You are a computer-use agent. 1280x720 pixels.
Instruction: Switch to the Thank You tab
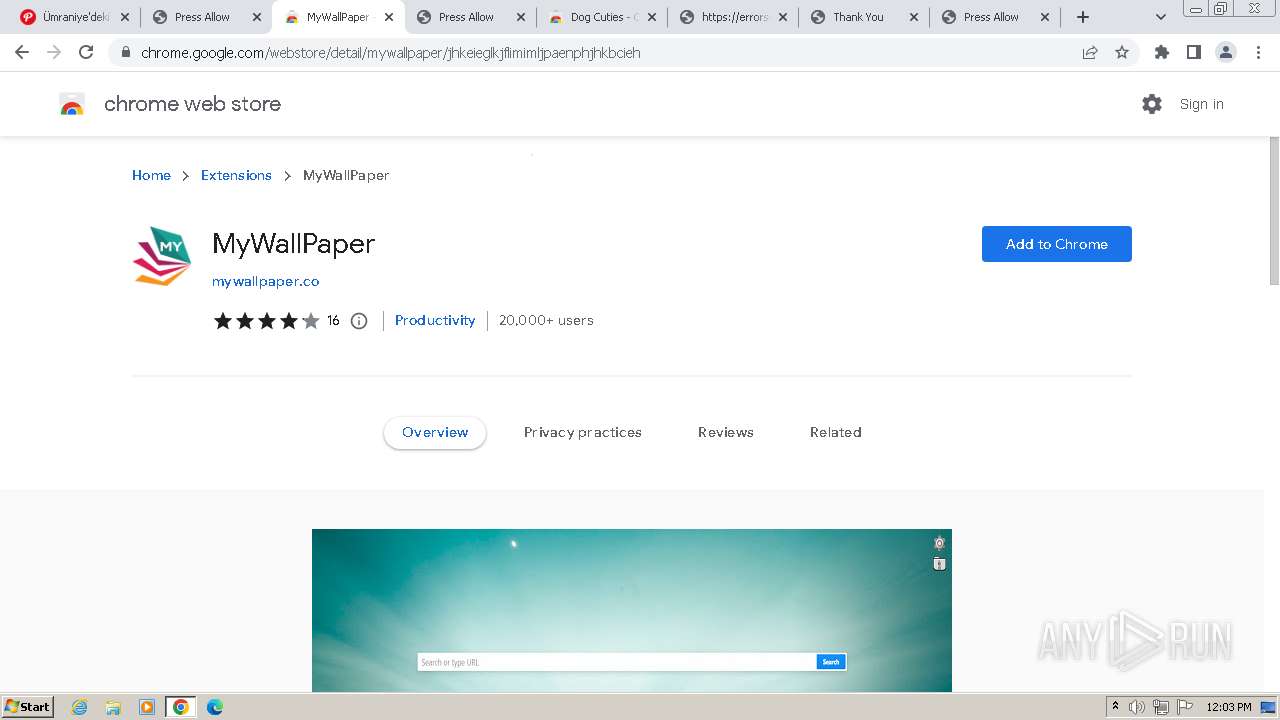click(864, 17)
